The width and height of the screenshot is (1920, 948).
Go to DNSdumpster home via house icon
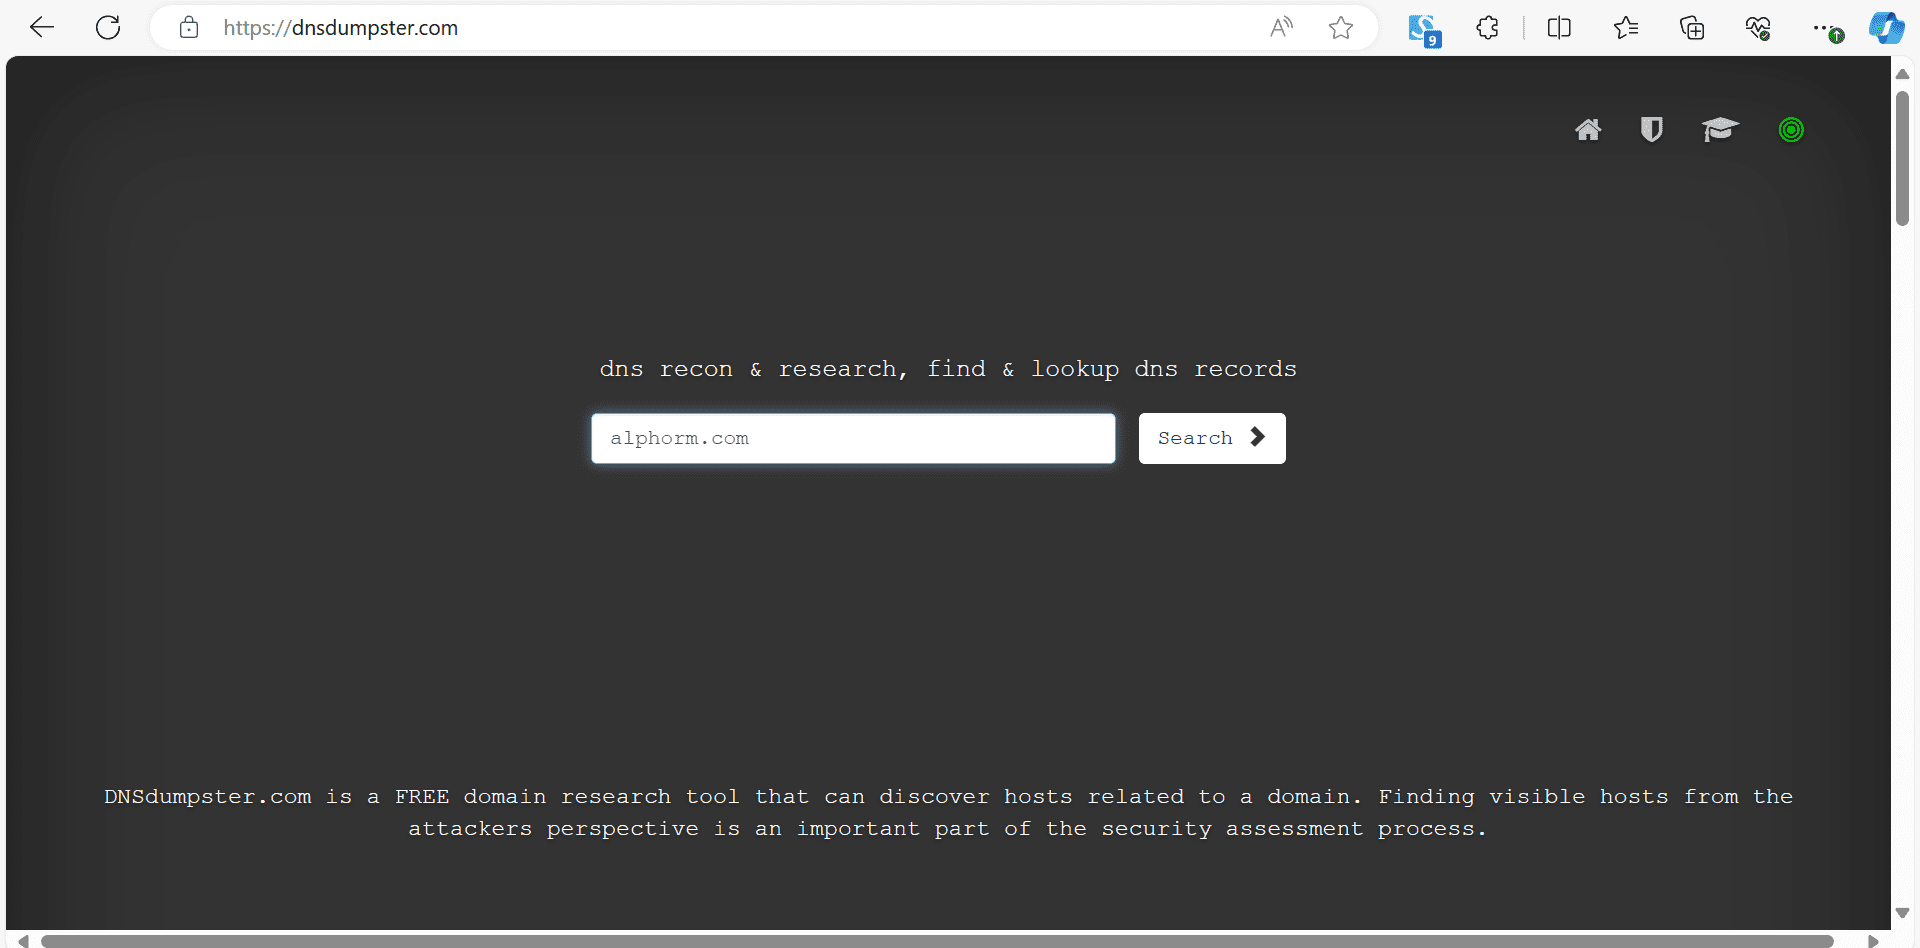coord(1588,130)
